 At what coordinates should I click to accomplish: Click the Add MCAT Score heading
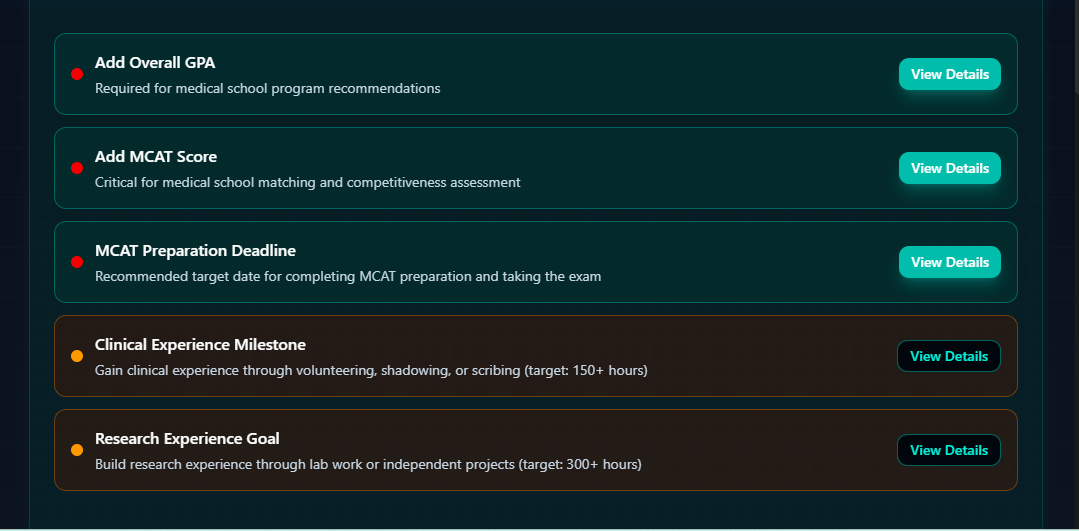click(156, 157)
